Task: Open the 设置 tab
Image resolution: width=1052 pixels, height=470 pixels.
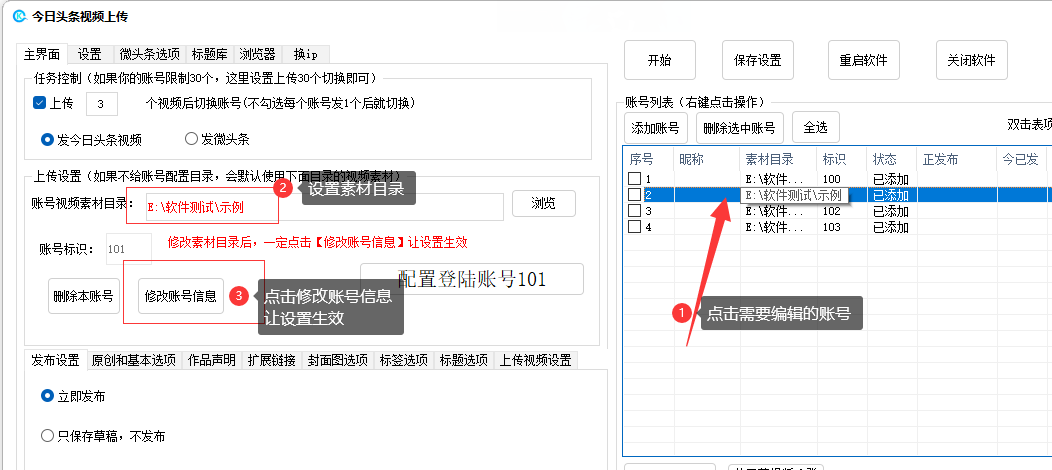Action: pos(89,54)
